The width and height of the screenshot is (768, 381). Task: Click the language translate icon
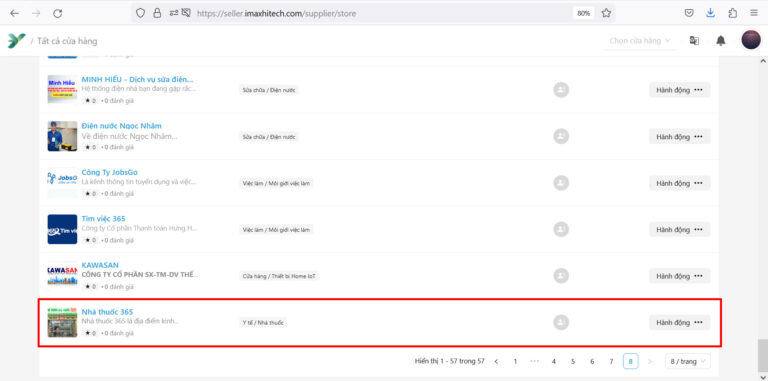[694, 41]
